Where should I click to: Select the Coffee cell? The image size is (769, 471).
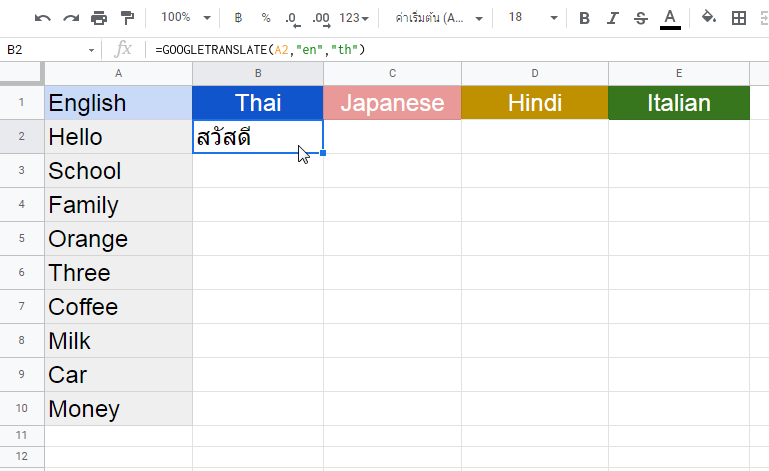118,307
